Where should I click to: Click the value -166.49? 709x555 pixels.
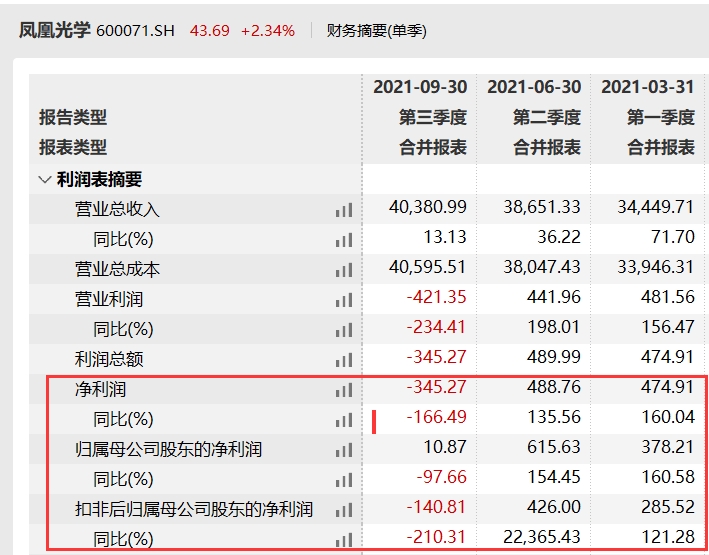[x=436, y=417]
